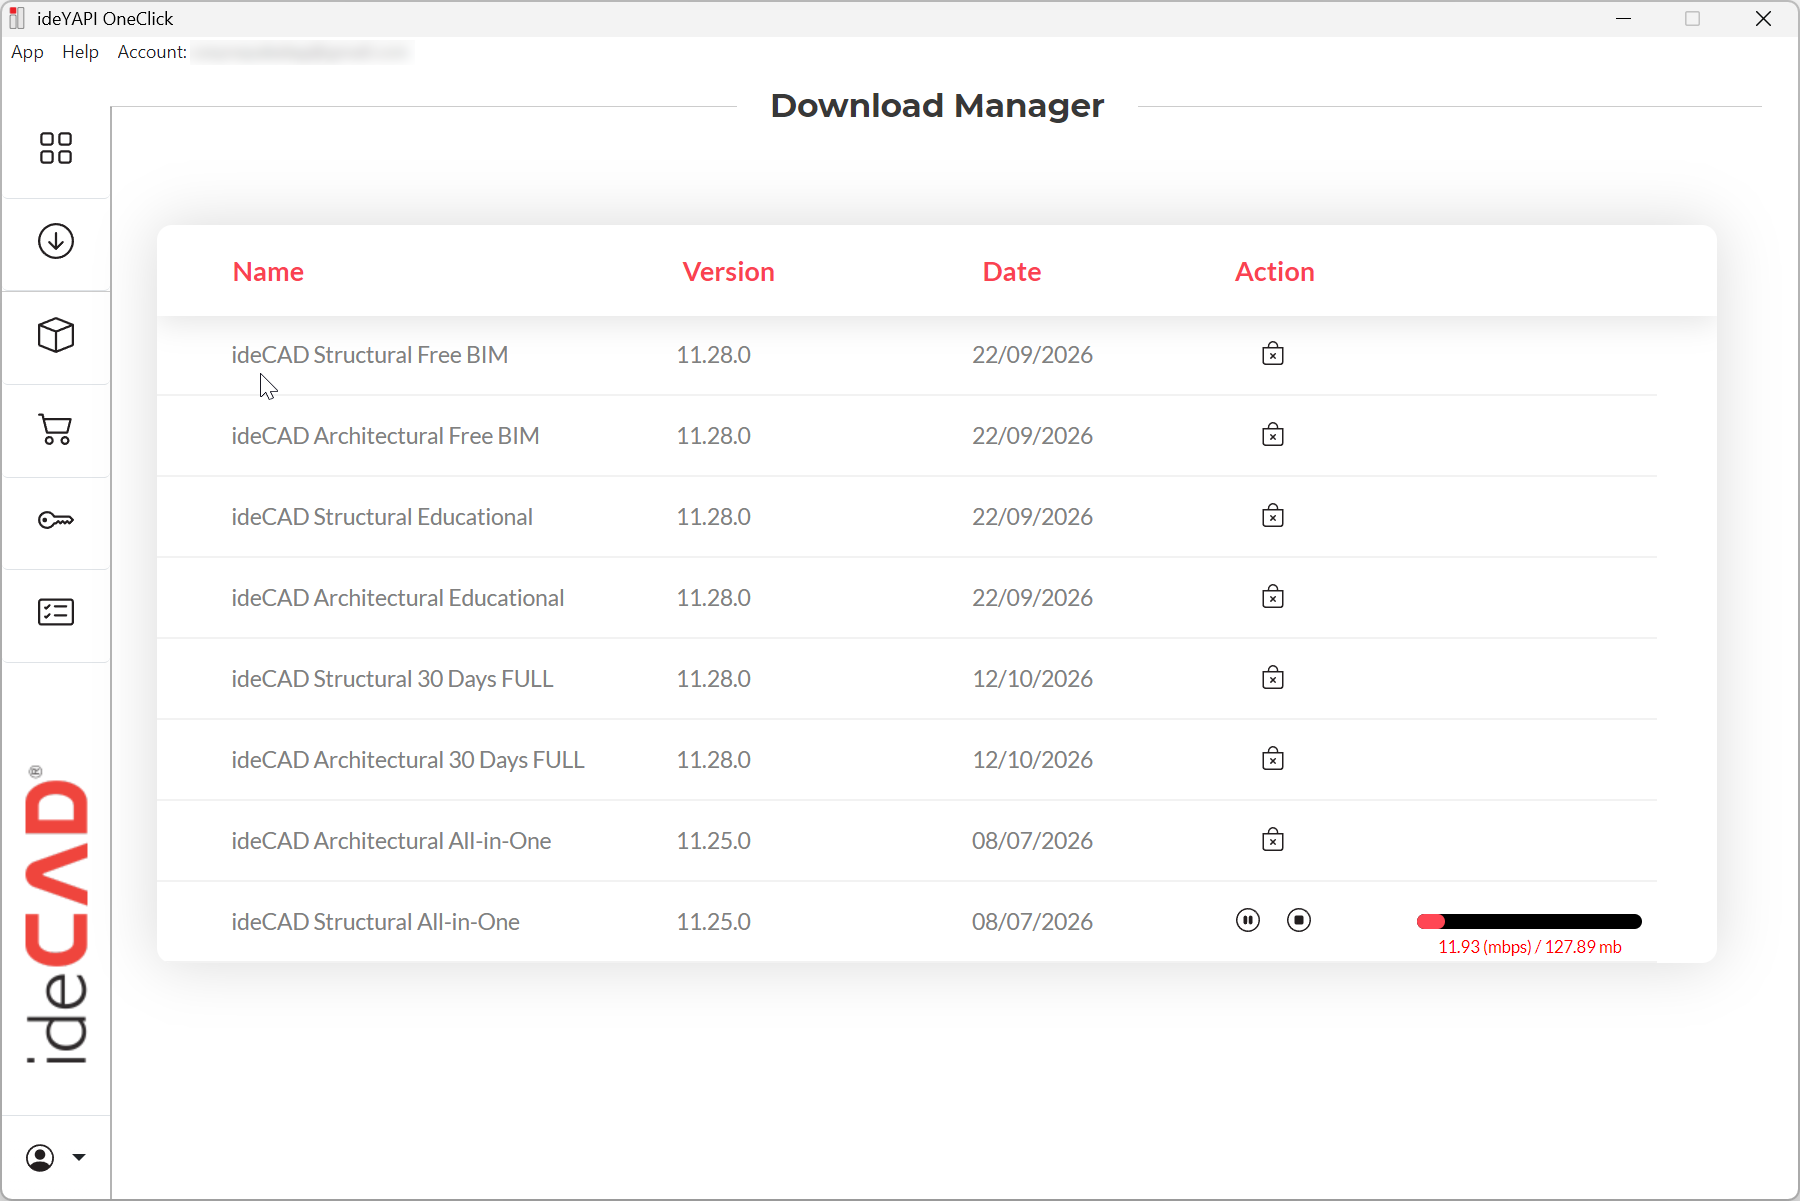The width and height of the screenshot is (1800, 1201).
Task: Click the red download progress bar
Action: pyautogui.click(x=1529, y=921)
